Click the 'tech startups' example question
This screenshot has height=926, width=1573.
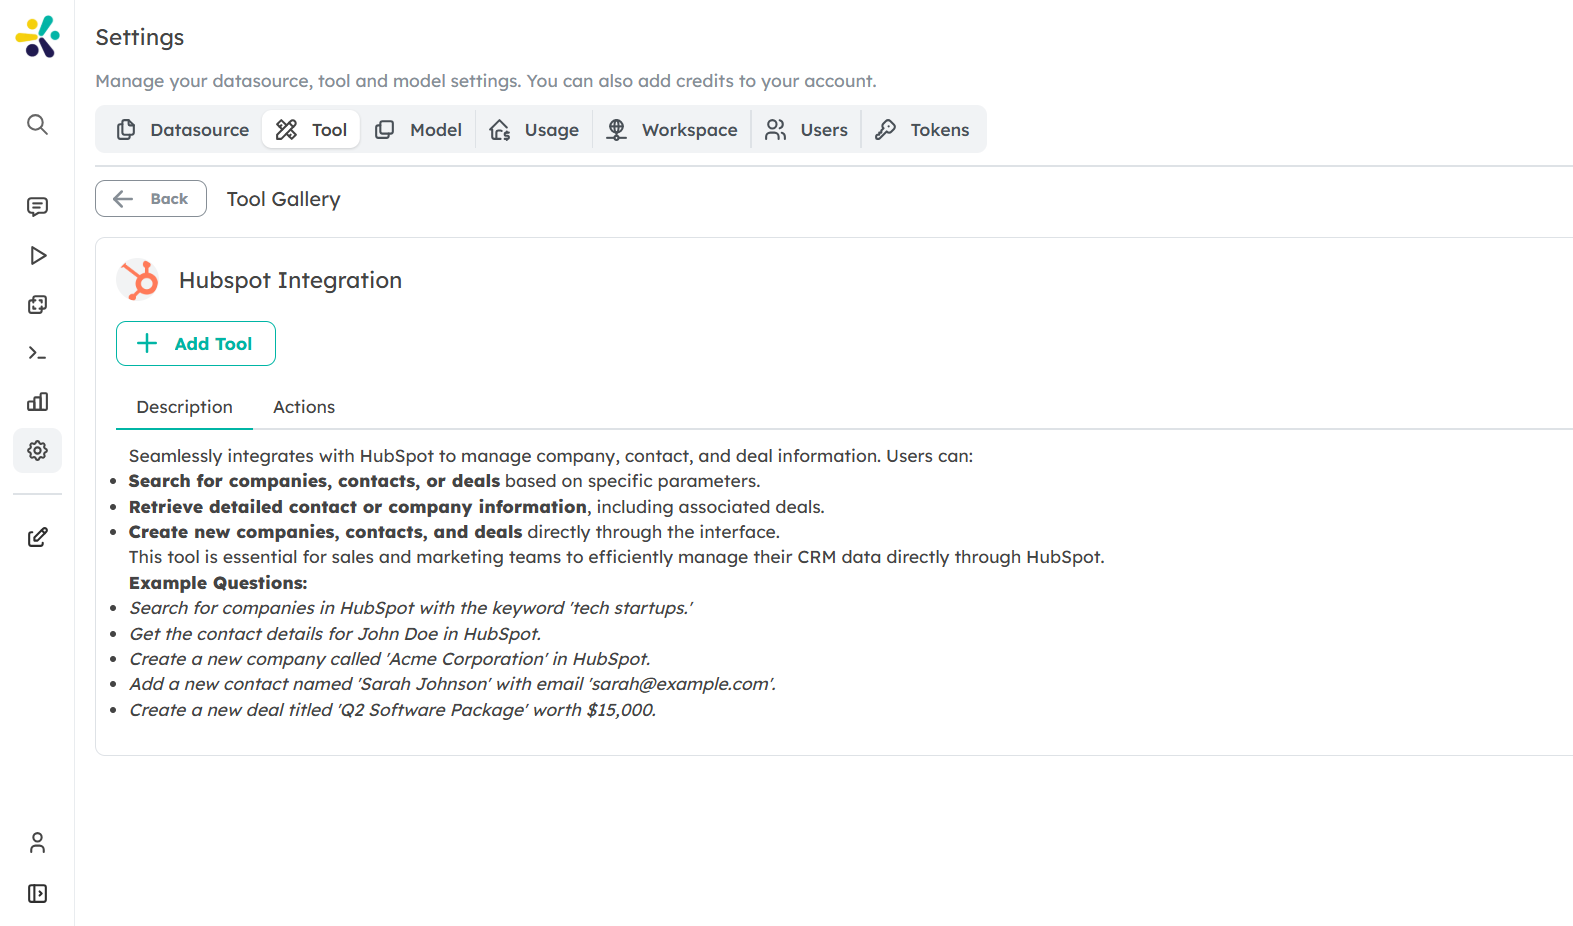(411, 608)
